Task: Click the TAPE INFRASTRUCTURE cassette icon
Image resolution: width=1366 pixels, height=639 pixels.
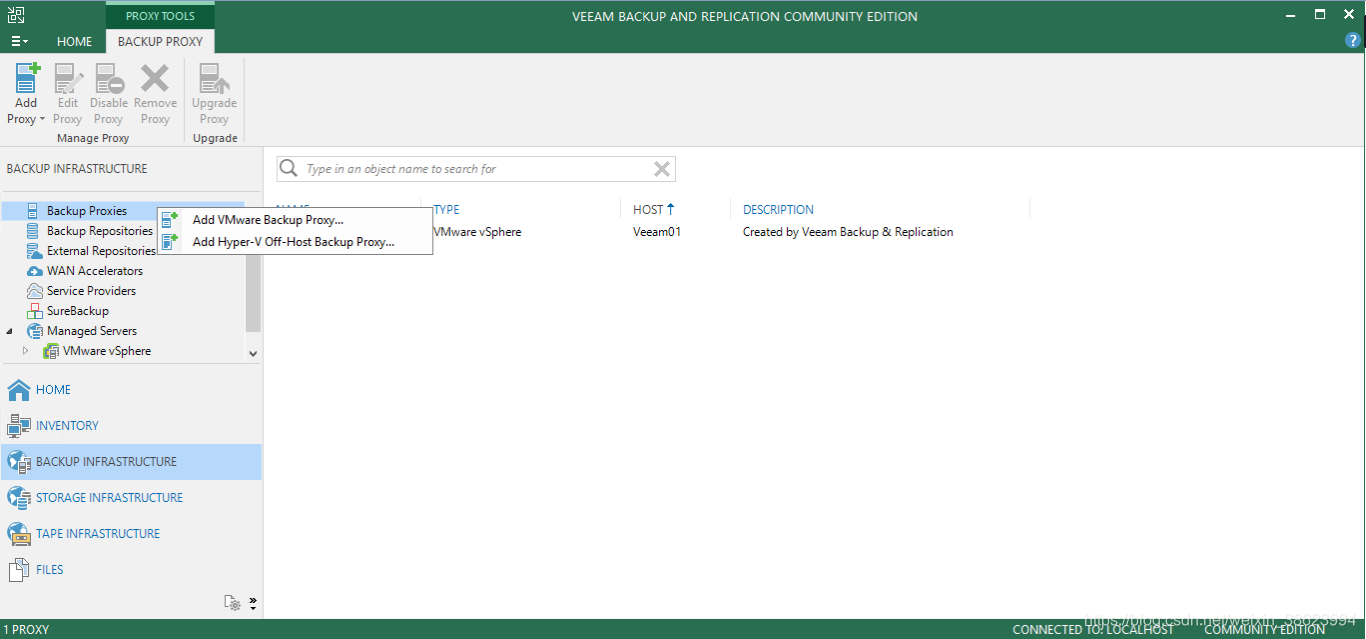Action: point(19,534)
